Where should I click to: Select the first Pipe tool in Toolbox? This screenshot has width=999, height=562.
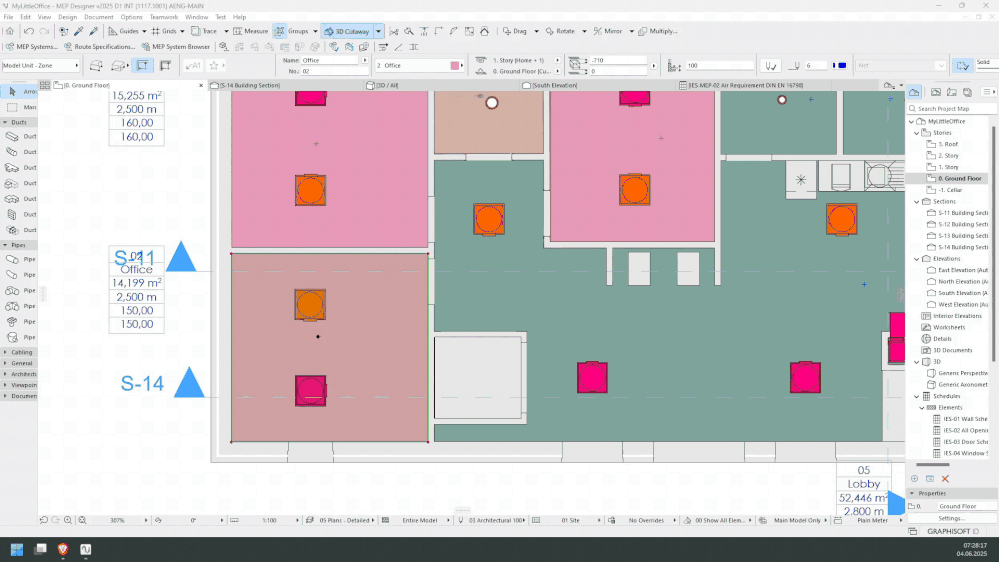pos(19,259)
